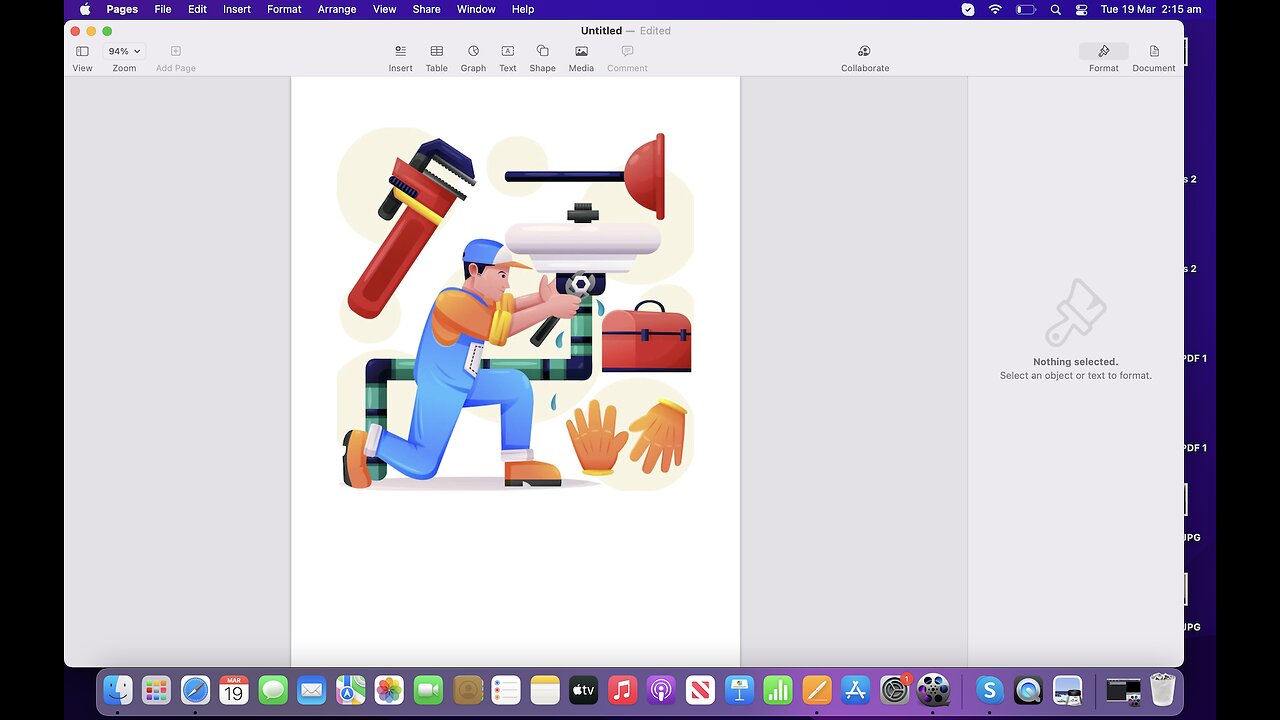This screenshot has height=720, width=1280.
Task: Open FaceTime in the Dock
Action: click(x=428, y=690)
